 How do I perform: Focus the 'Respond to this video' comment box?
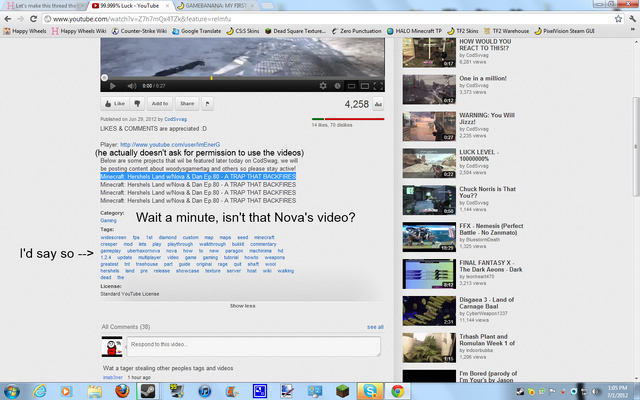pyautogui.click(x=253, y=346)
